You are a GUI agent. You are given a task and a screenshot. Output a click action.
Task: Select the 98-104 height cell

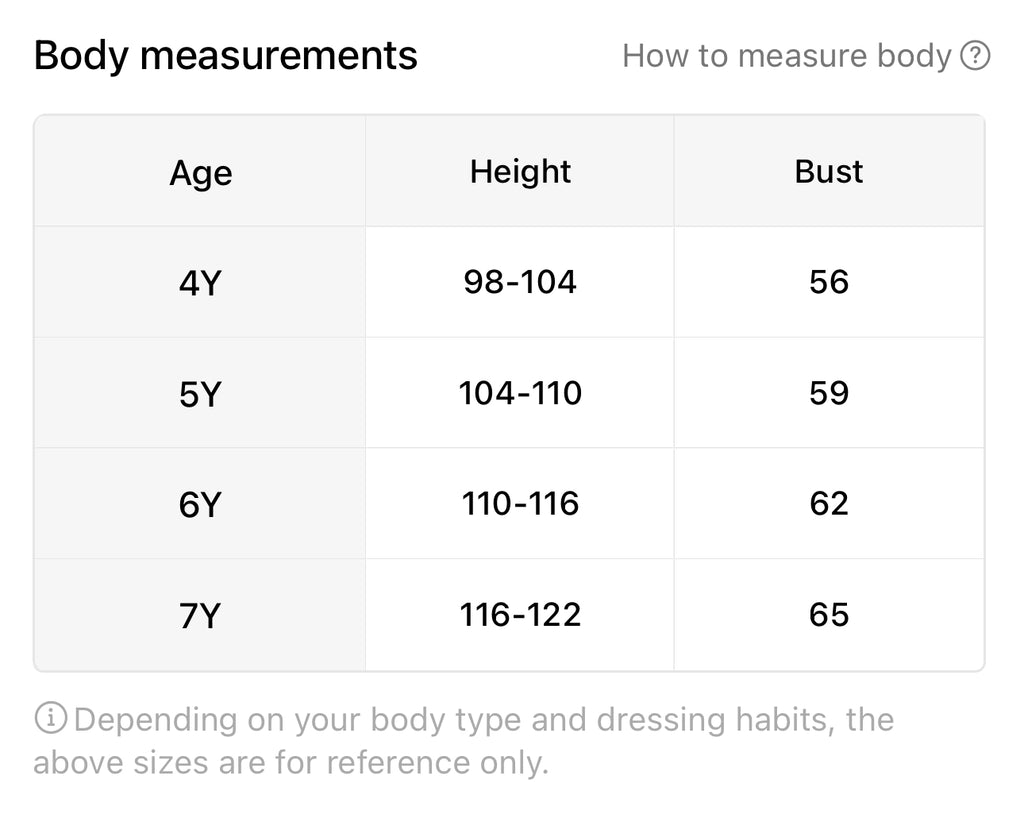[x=520, y=283]
